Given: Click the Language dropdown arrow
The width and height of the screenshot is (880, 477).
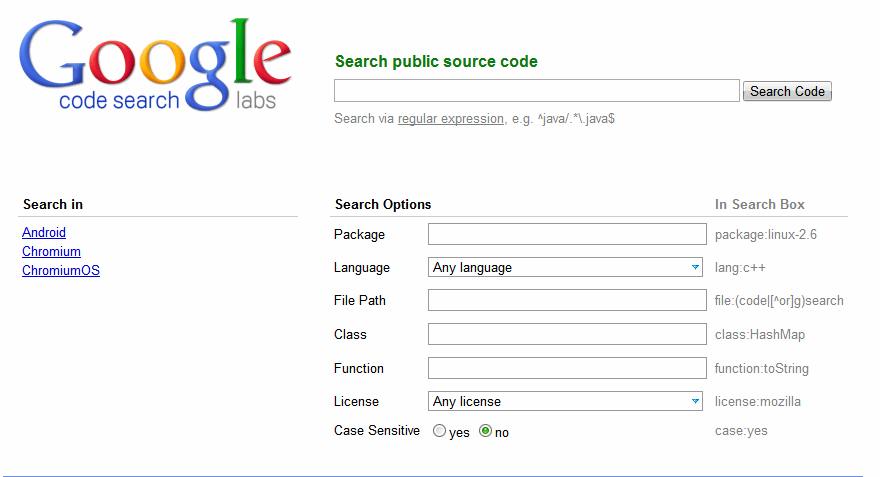Looking at the screenshot, I should (695, 268).
